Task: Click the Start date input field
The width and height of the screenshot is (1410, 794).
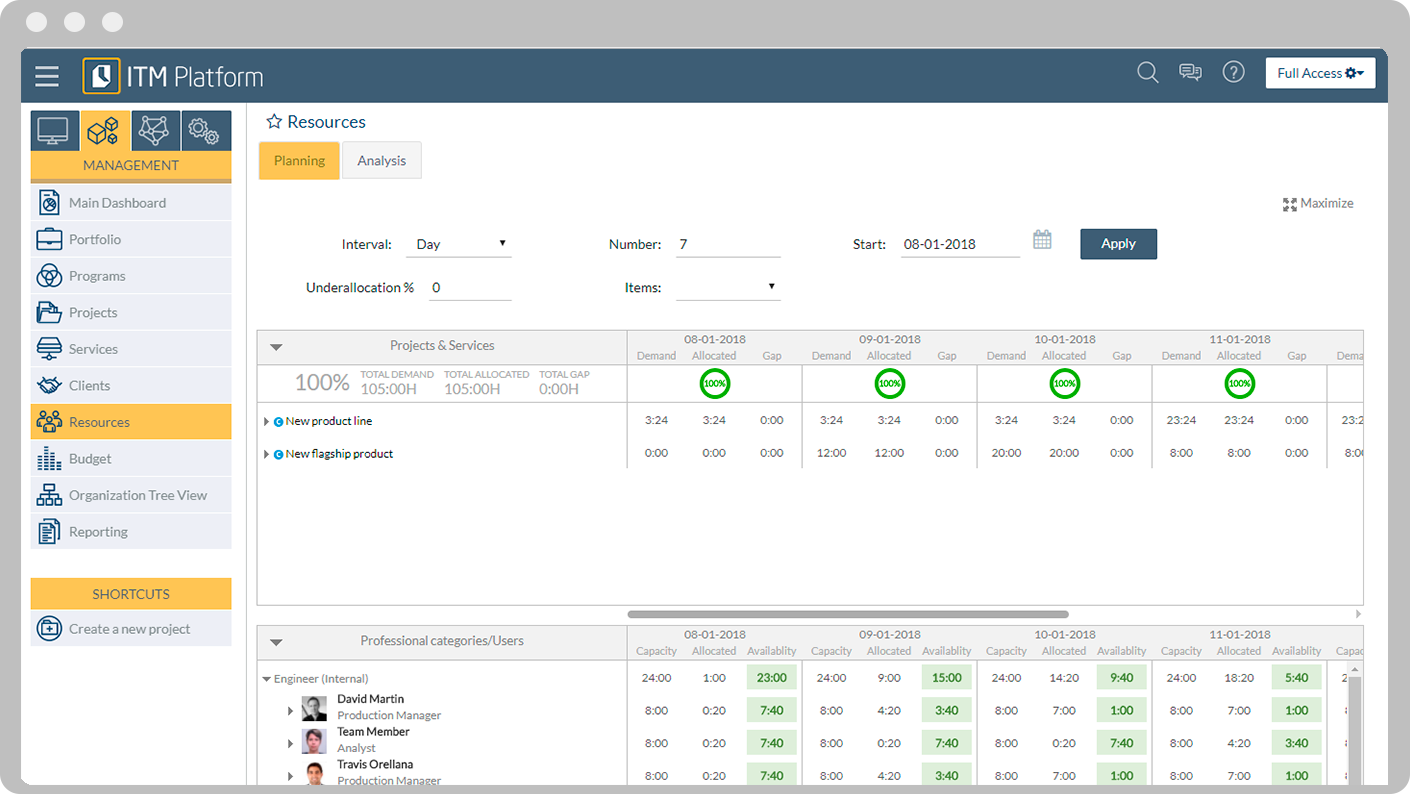Action: coord(960,244)
